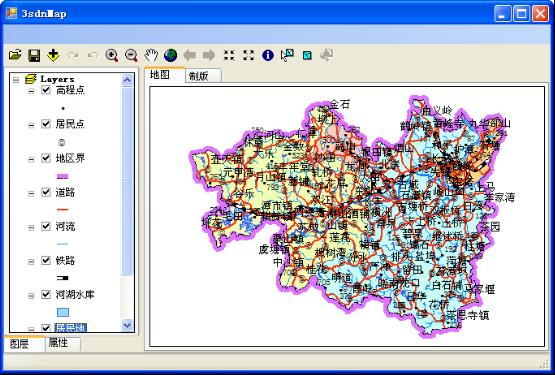
Task: Select the 铁路 layer name
Action: coord(65,261)
